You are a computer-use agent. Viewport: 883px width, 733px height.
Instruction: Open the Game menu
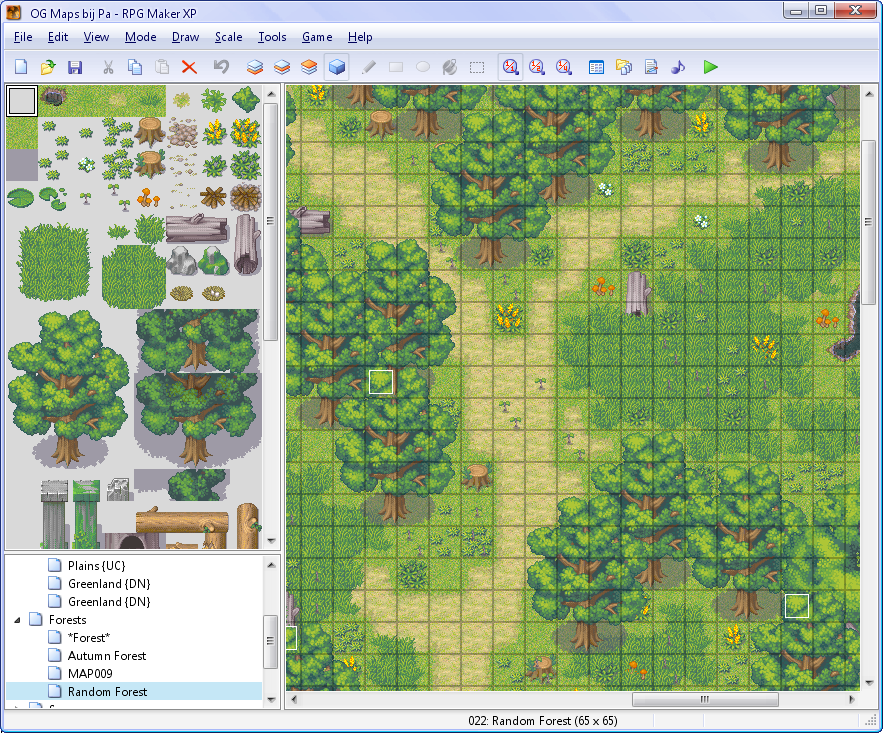316,37
